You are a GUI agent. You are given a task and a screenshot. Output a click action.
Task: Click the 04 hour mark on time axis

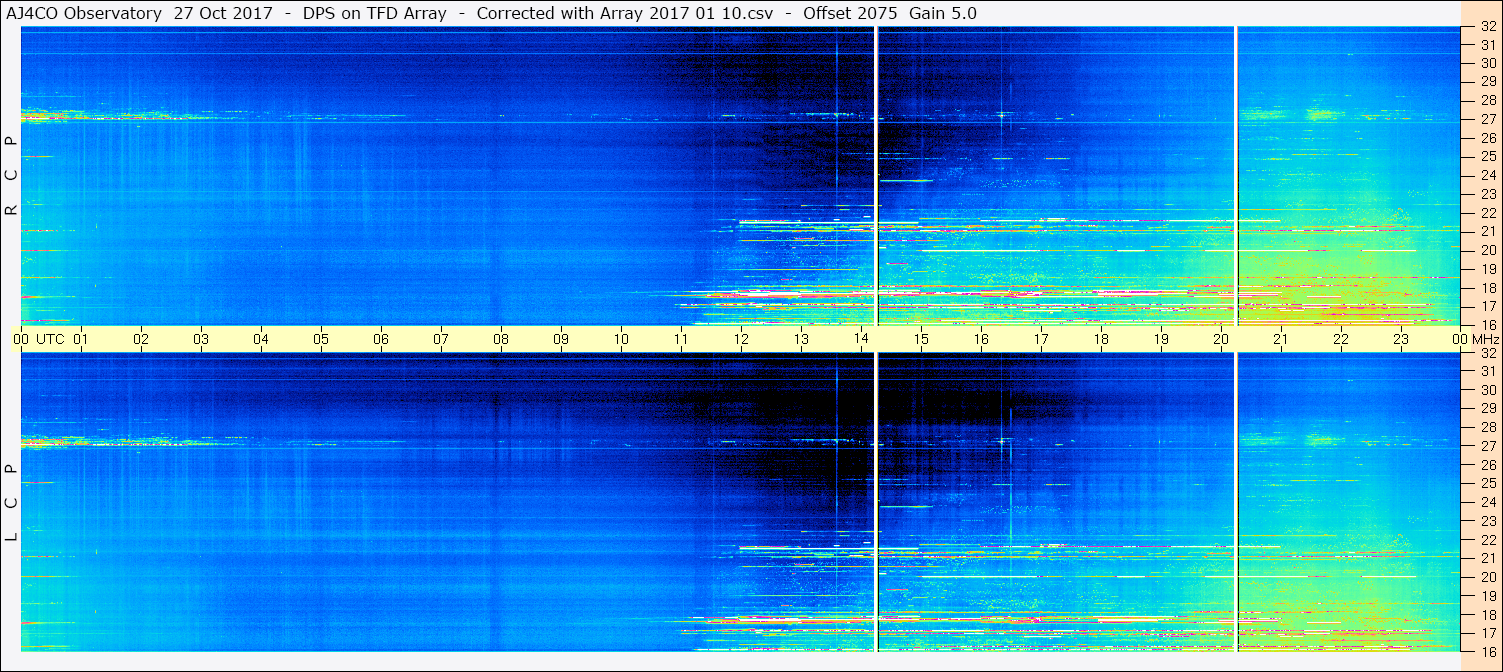[261, 339]
